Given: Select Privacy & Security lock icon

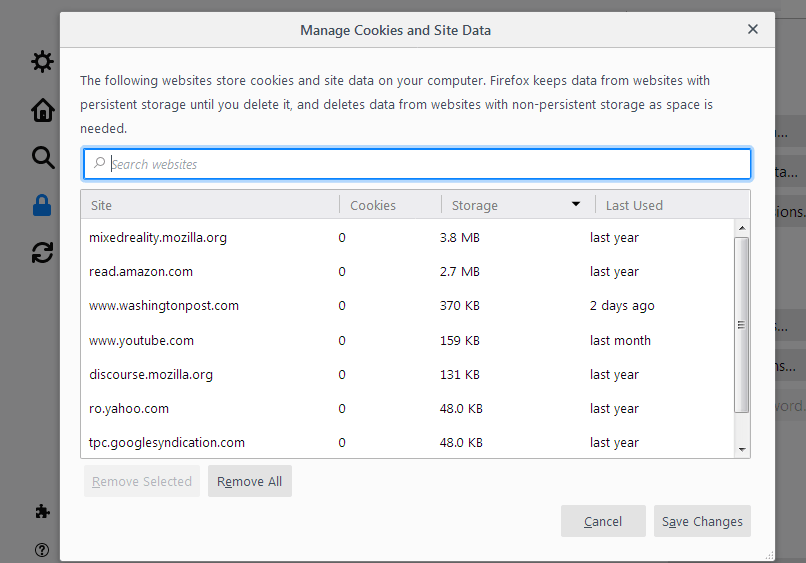Looking at the screenshot, I should (x=42, y=205).
